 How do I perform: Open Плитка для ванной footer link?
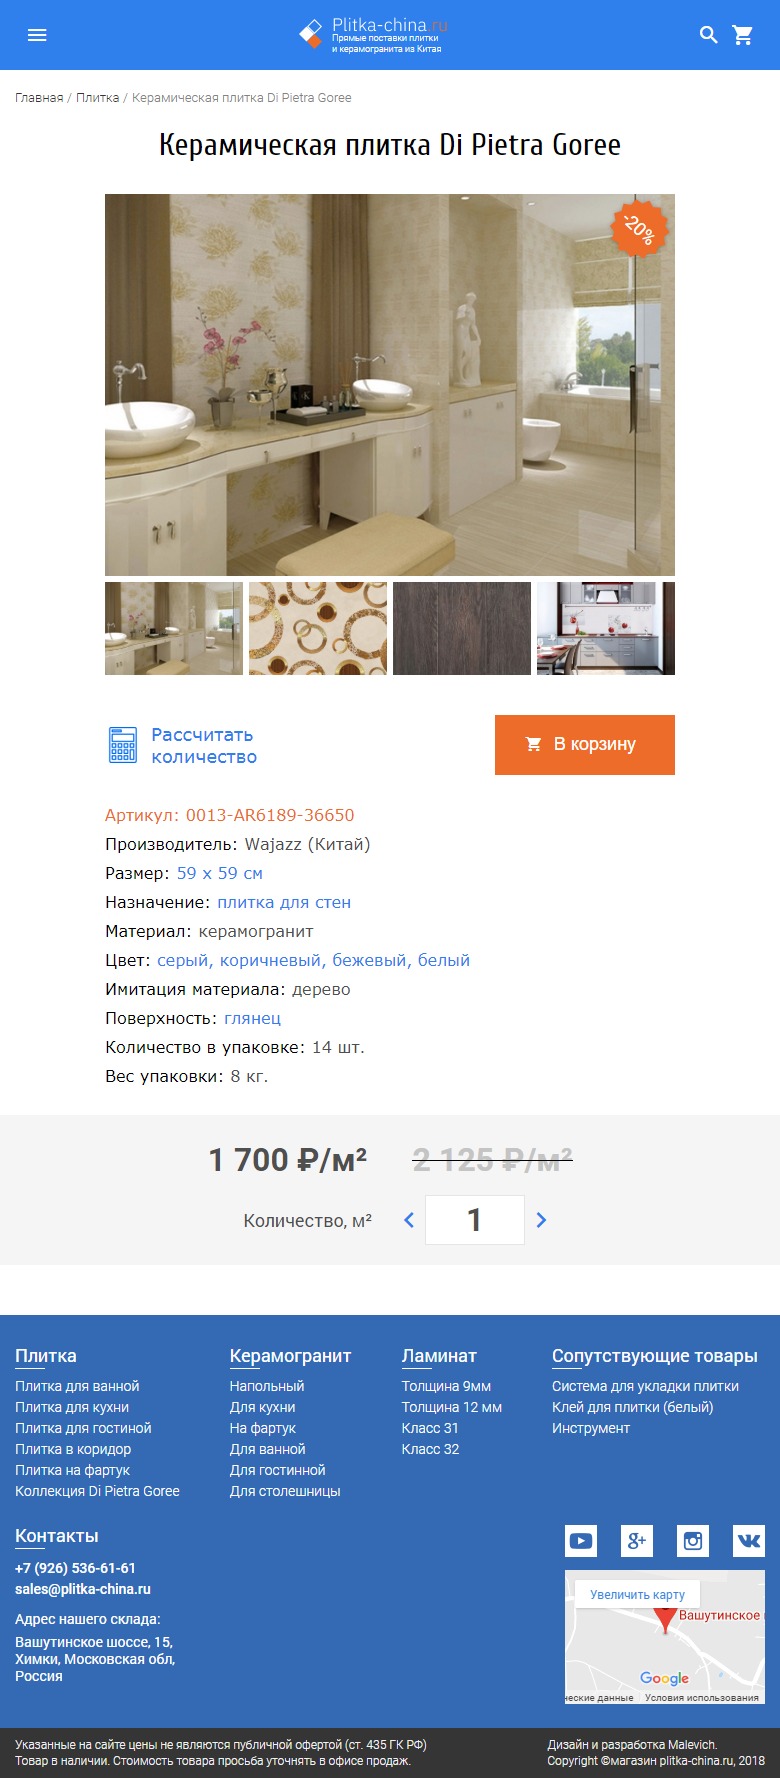77,1386
